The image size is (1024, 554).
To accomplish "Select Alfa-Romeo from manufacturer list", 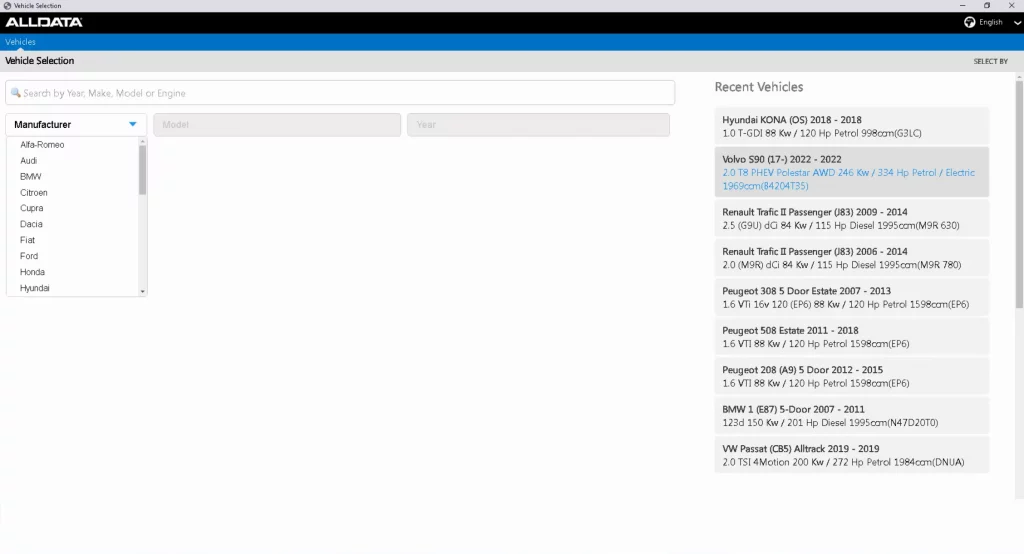I will [x=42, y=145].
